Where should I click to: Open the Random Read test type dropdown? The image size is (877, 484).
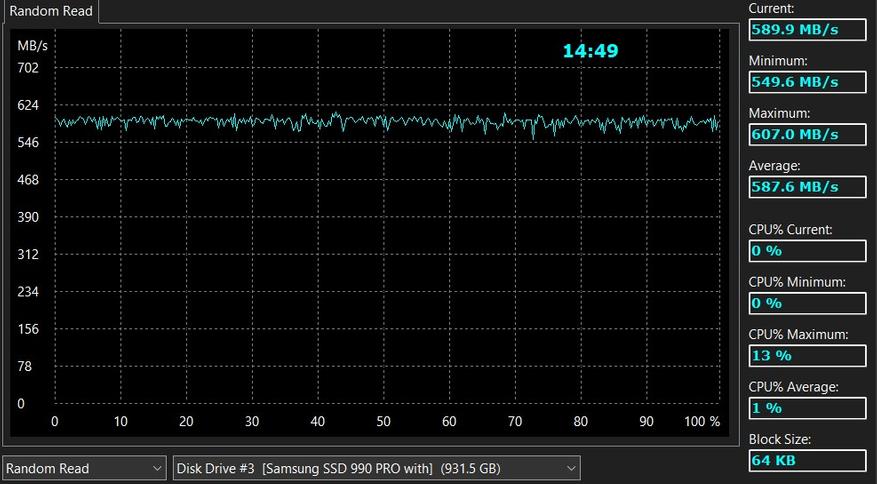(x=85, y=468)
